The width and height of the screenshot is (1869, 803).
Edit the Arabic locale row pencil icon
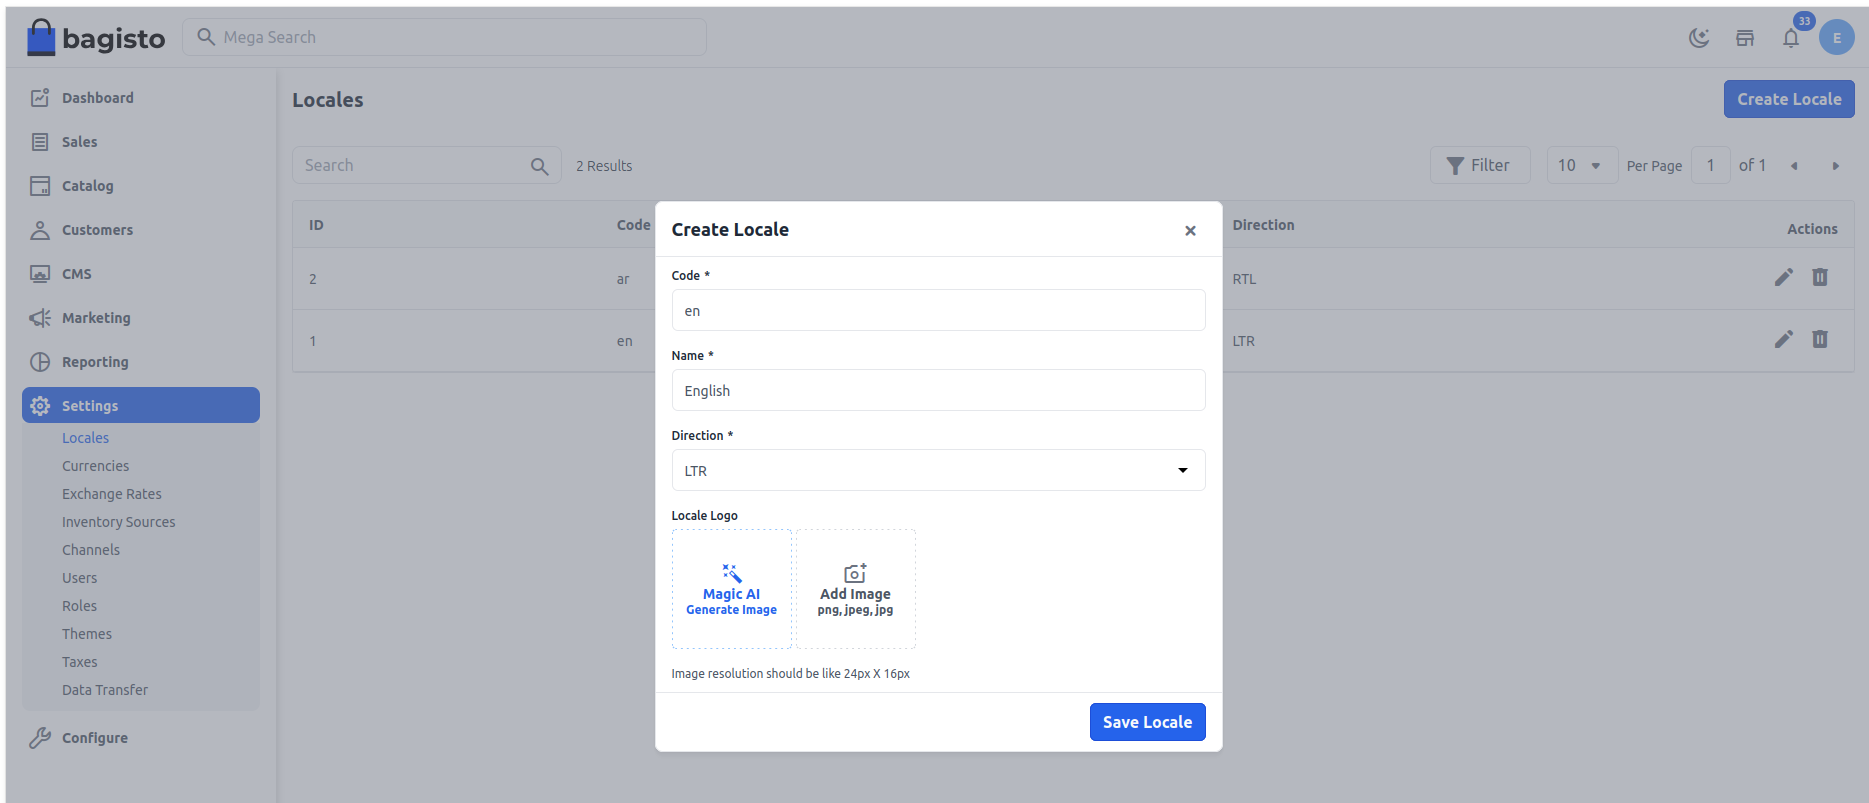pos(1783,278)
